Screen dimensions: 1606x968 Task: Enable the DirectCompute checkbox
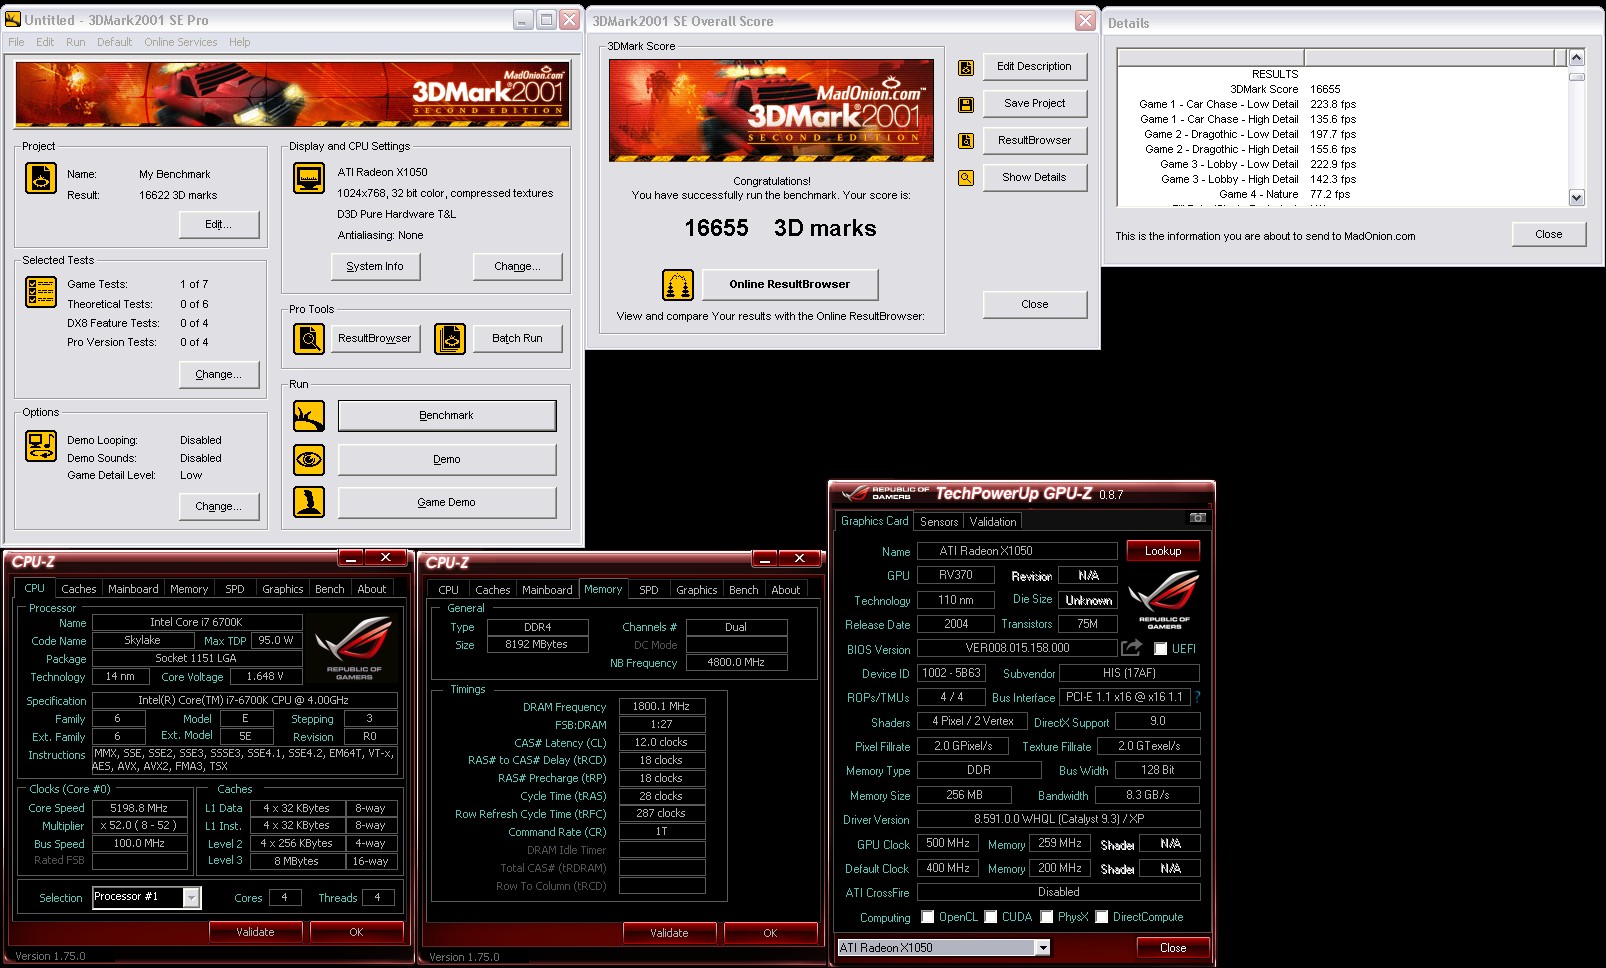(x=1102, y=917)
